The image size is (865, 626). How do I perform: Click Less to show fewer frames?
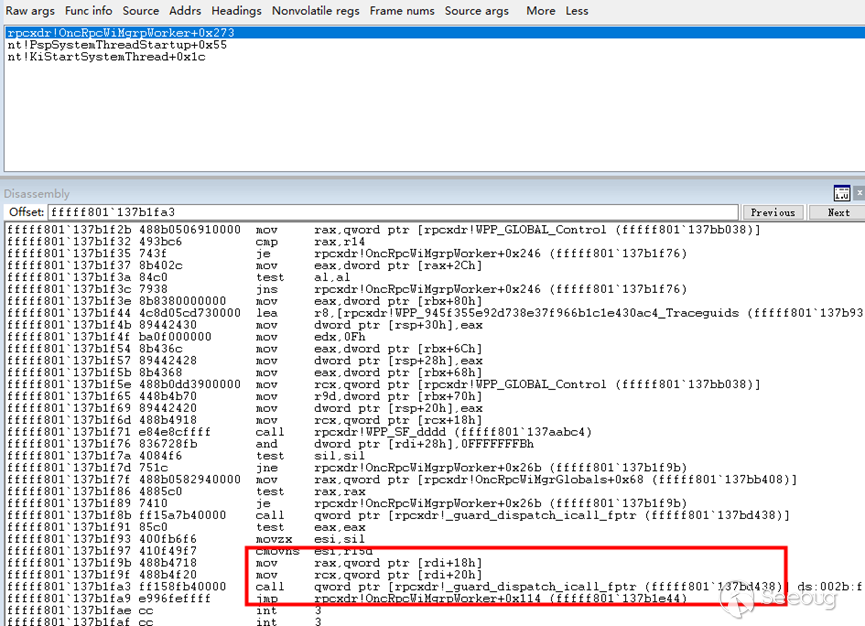coord(576,10)
